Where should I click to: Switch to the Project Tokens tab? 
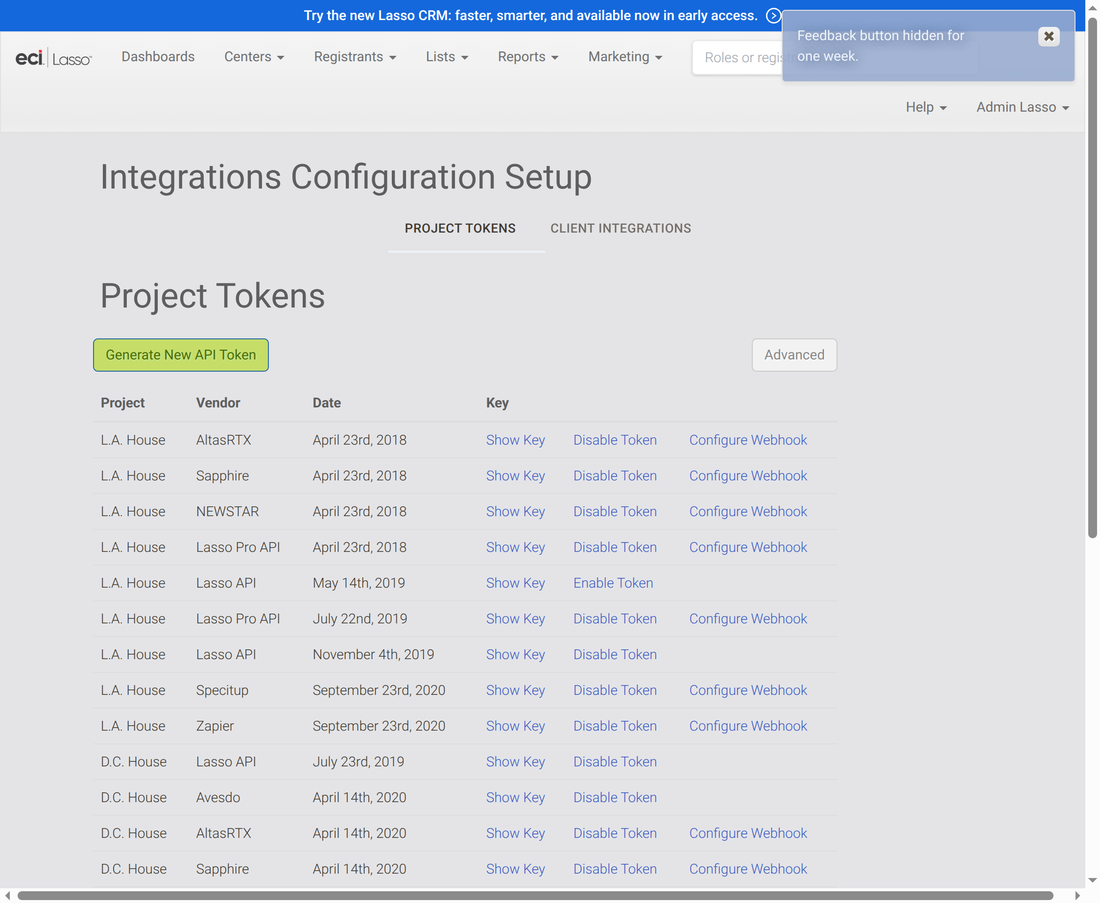(460, 229)
